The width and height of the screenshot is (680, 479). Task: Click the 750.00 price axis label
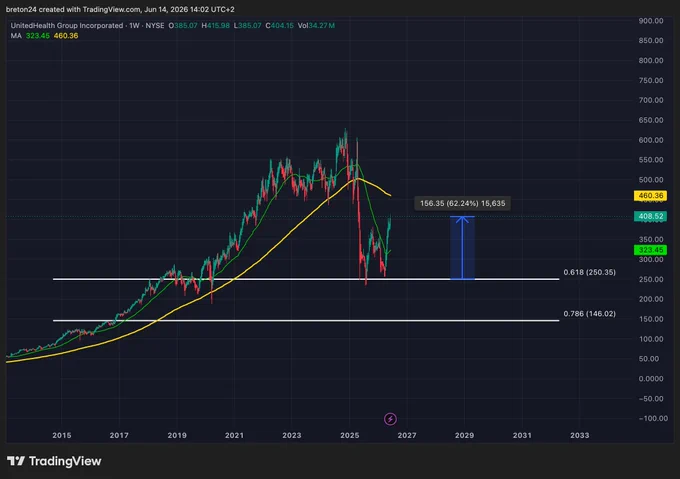pos(651,80)
